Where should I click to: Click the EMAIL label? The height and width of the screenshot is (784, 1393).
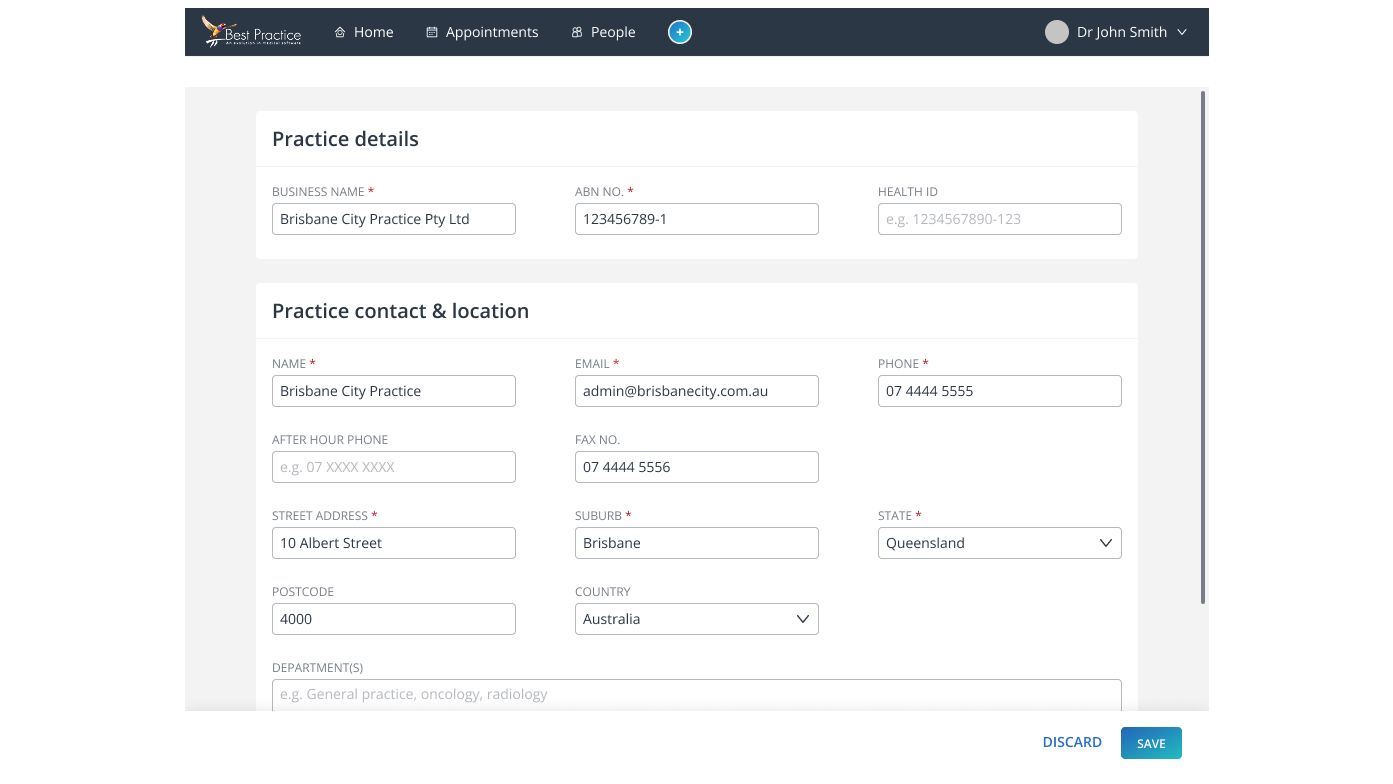(592, 364)
